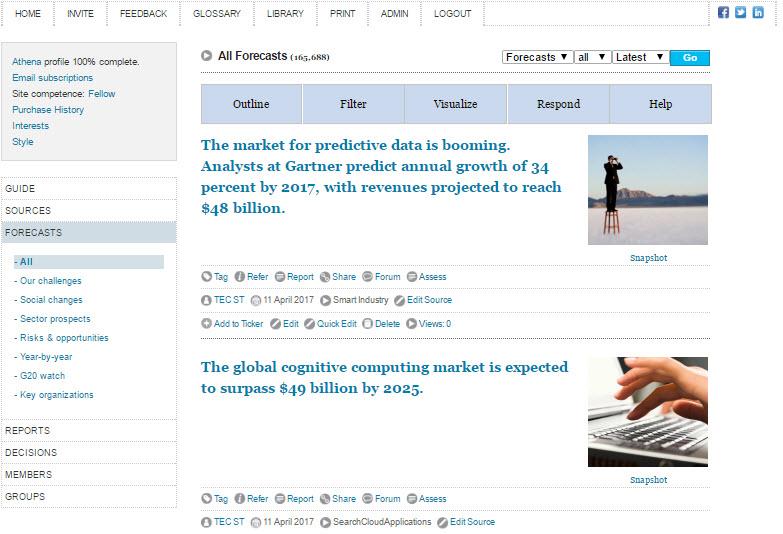Expand the REPORTS sidebar section
The height and width of the screenshot is (534, 783).
(x=89, y=431)
